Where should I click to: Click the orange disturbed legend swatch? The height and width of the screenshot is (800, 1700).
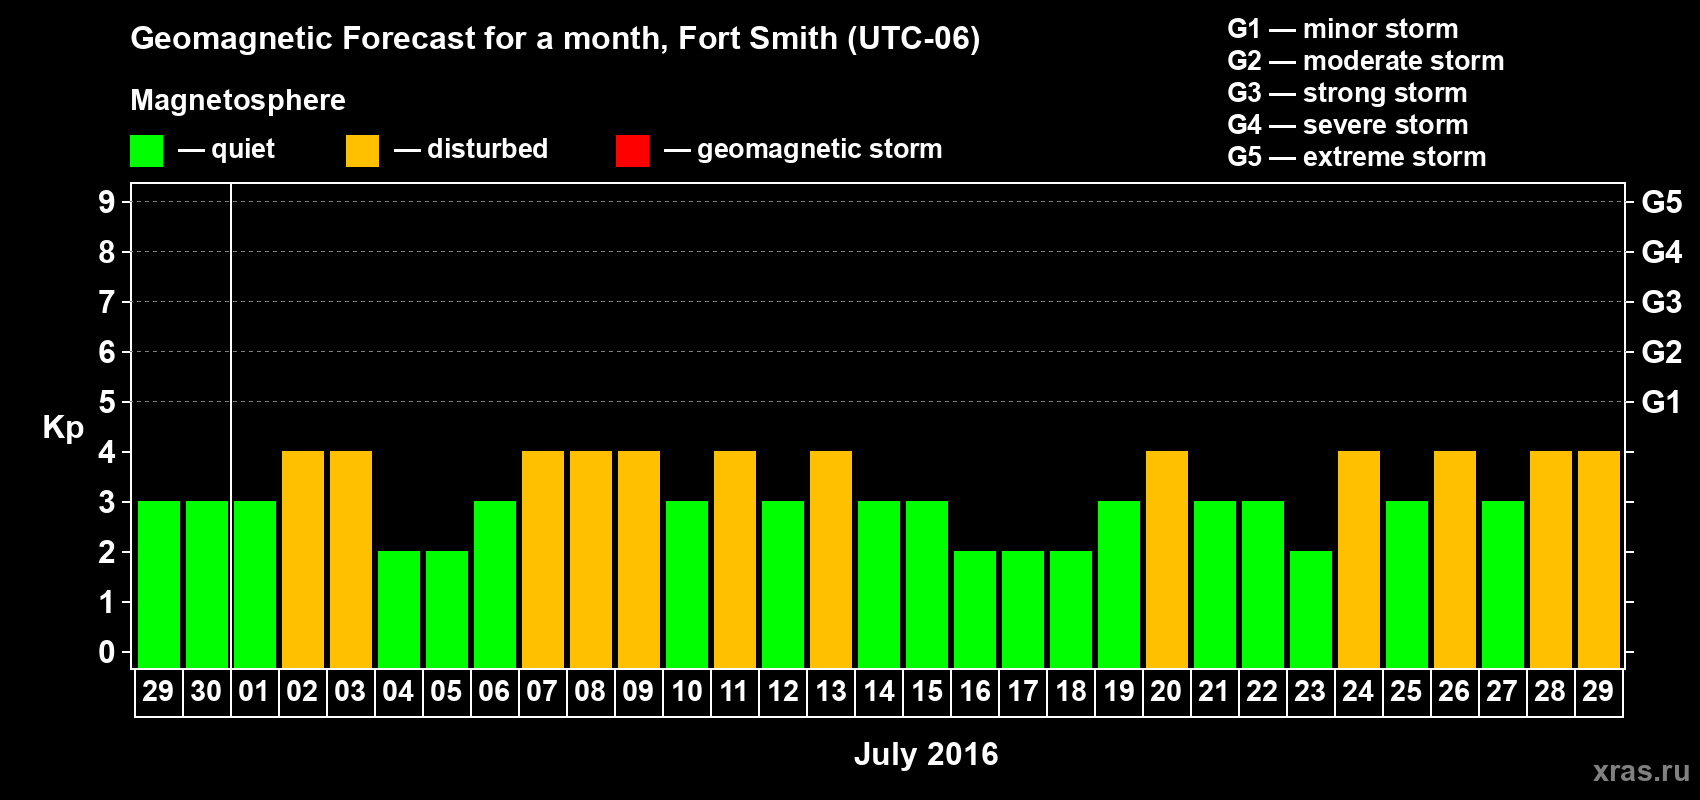tap(362, 151)
